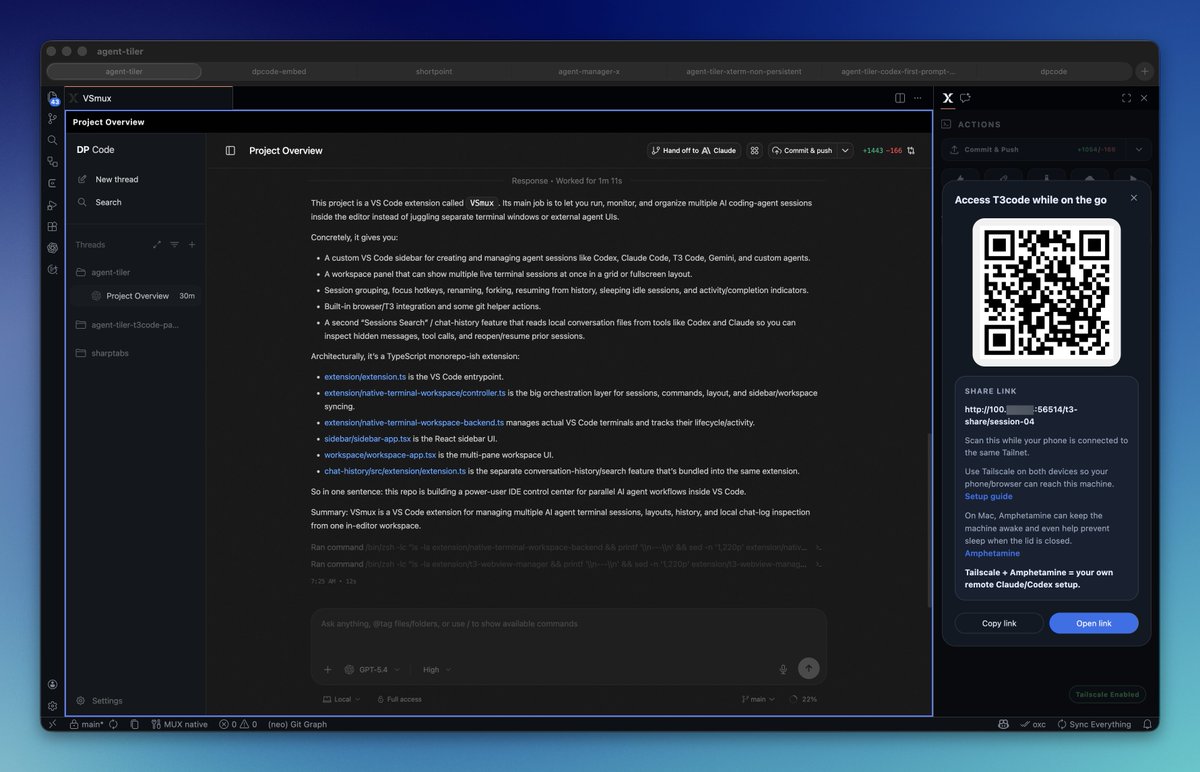The height and width of the screenshot is (772, 1200).
Task: Open the Setup guide link
Action: click(988, 496)
